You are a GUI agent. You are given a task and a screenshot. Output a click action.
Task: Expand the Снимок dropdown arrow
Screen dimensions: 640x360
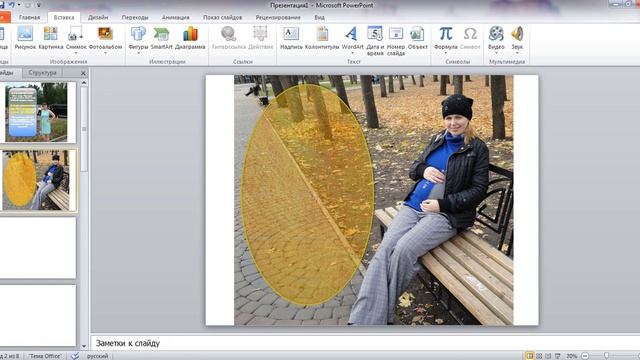(x=76, y=53)
